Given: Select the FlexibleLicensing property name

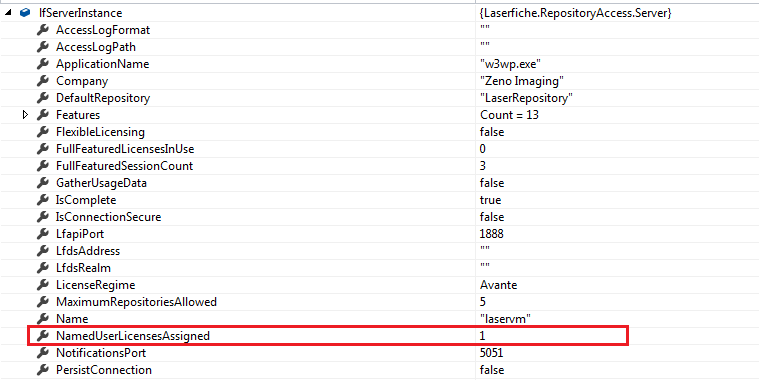Looking at the screenshot, I should click(x=100, y=132).
